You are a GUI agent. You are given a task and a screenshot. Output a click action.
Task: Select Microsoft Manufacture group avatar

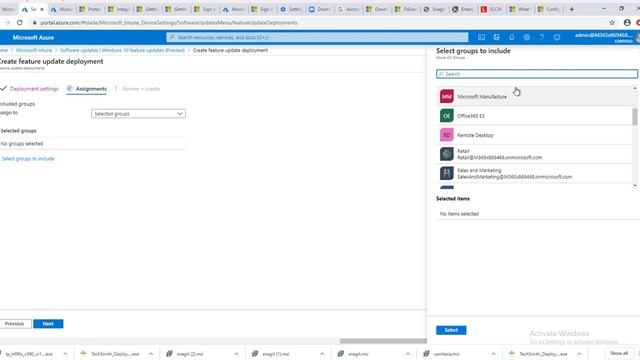(x=447, y=96)
